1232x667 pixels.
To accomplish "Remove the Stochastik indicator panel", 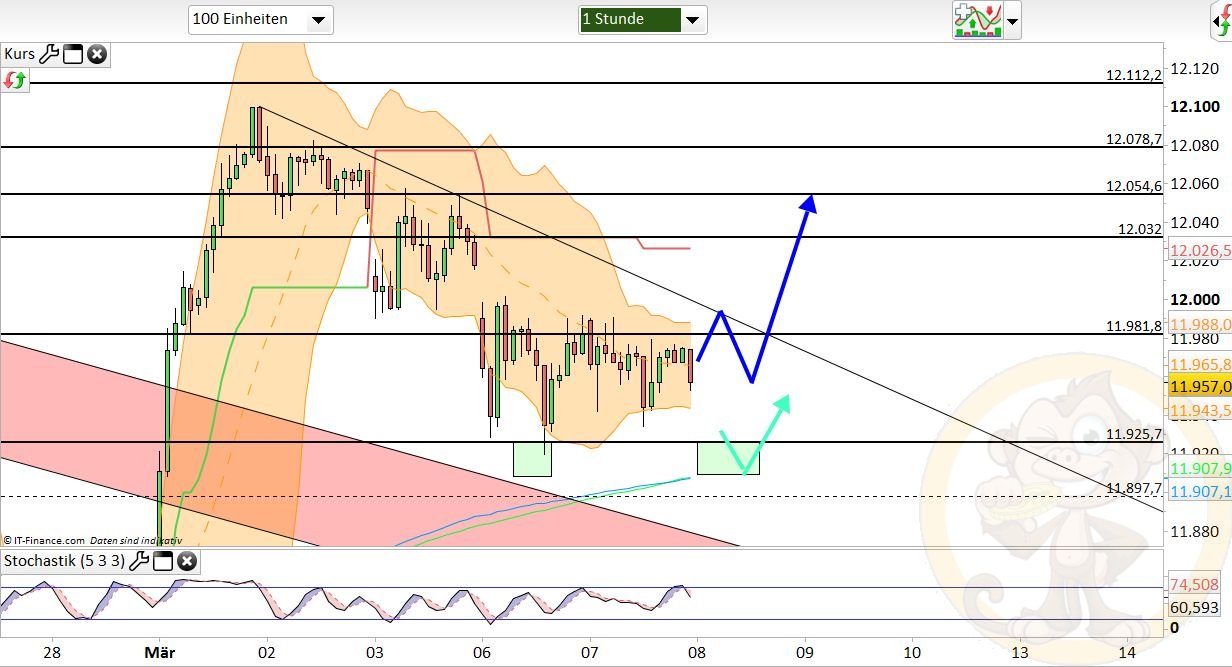I will coord(186,561).
